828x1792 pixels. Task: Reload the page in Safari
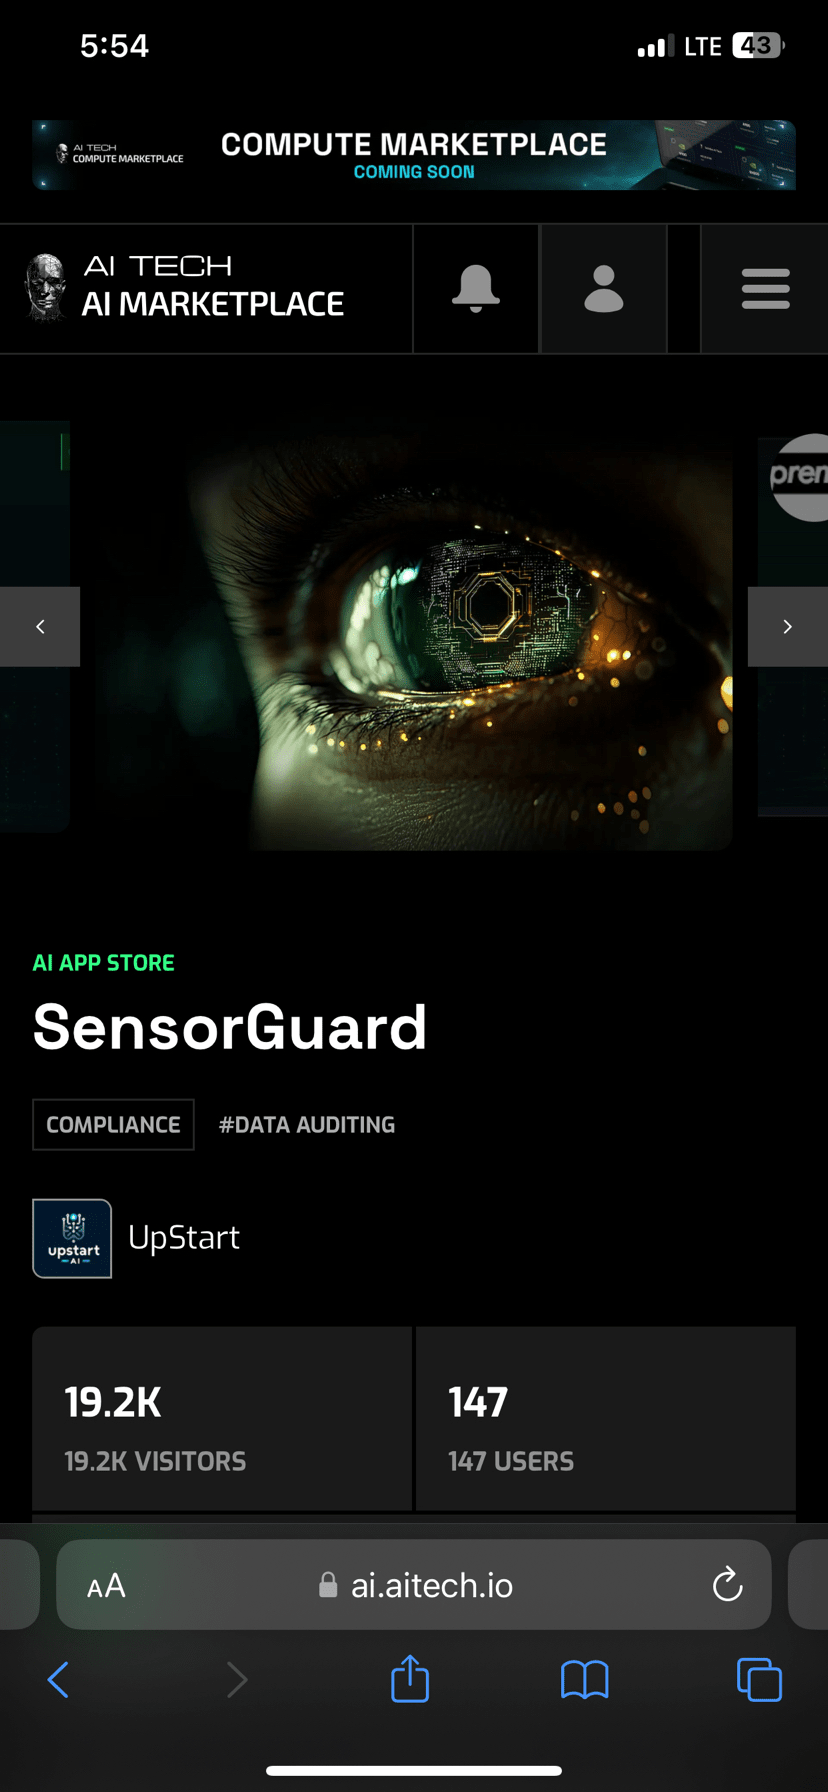point(727,1585)
